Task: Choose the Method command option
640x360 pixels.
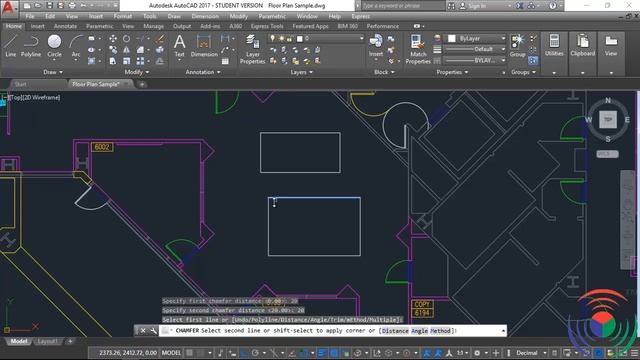Action: pyautogui.click(x=440, y=331)
